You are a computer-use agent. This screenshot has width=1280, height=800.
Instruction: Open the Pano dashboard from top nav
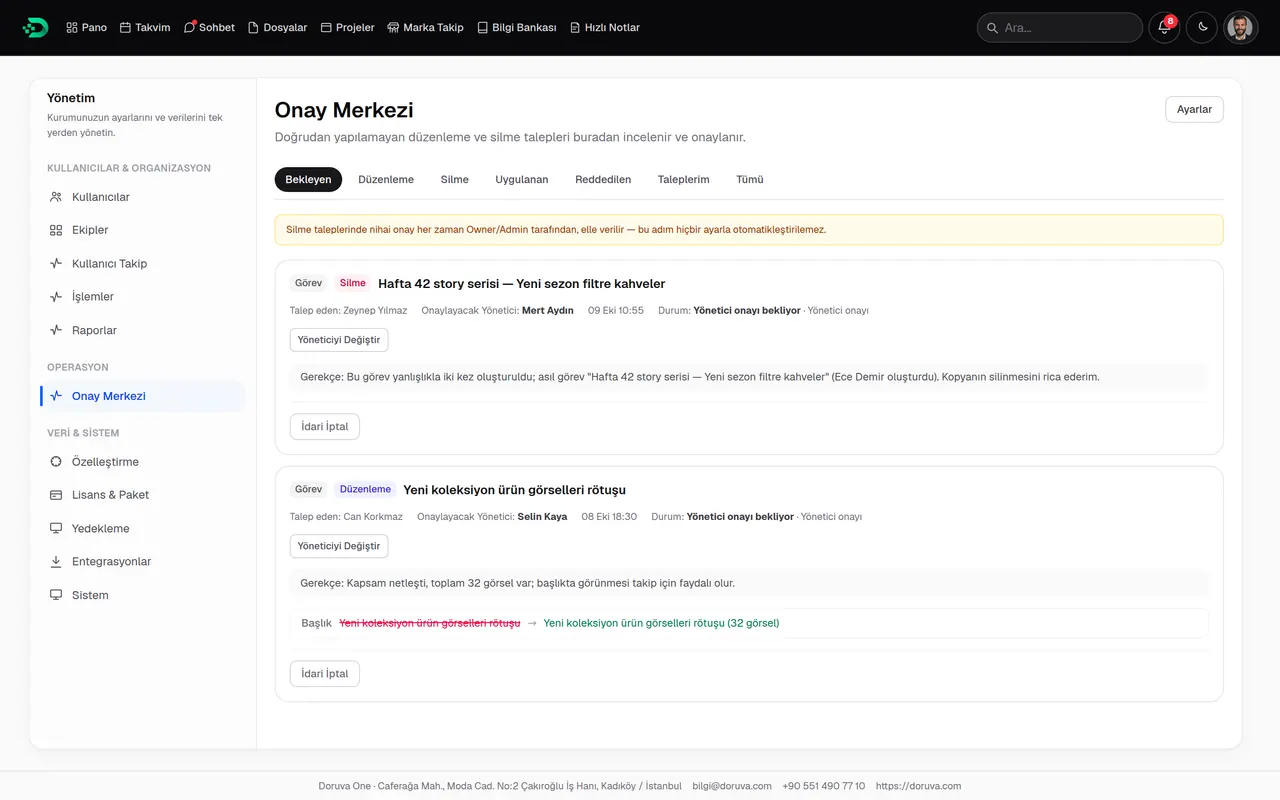(86, 28)
